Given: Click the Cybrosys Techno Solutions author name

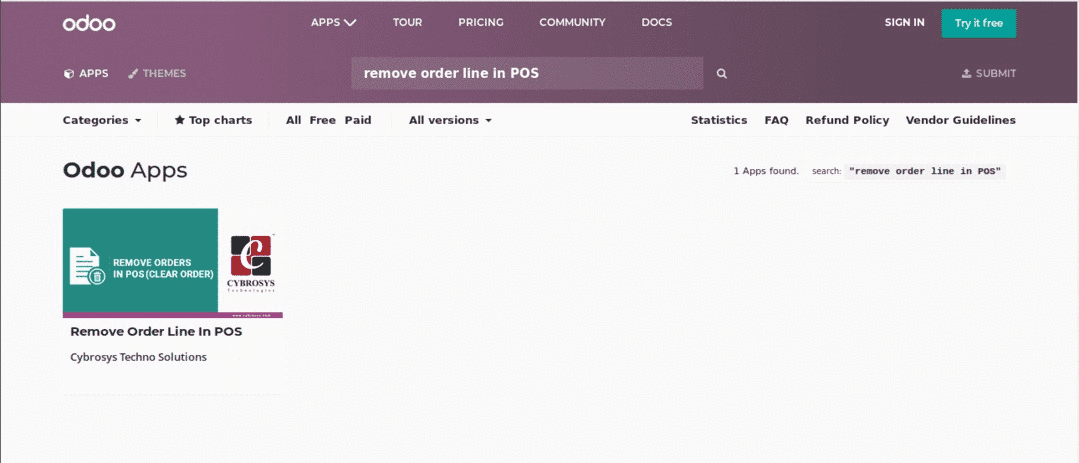Looking at the screenshot, I should pyautogui.click(x=138, y=357).
